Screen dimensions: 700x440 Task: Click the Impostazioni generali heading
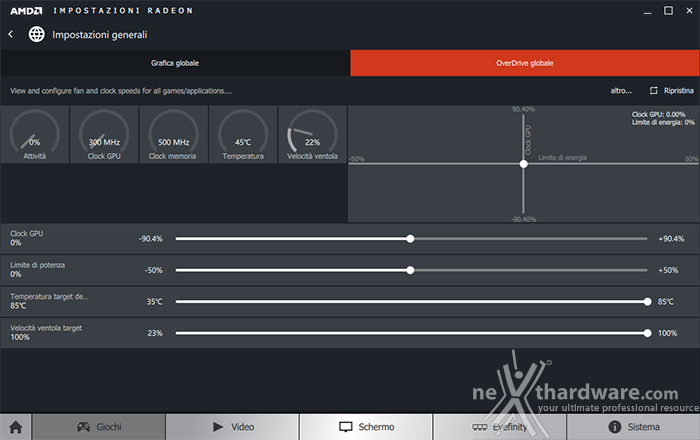click(100, 35)
